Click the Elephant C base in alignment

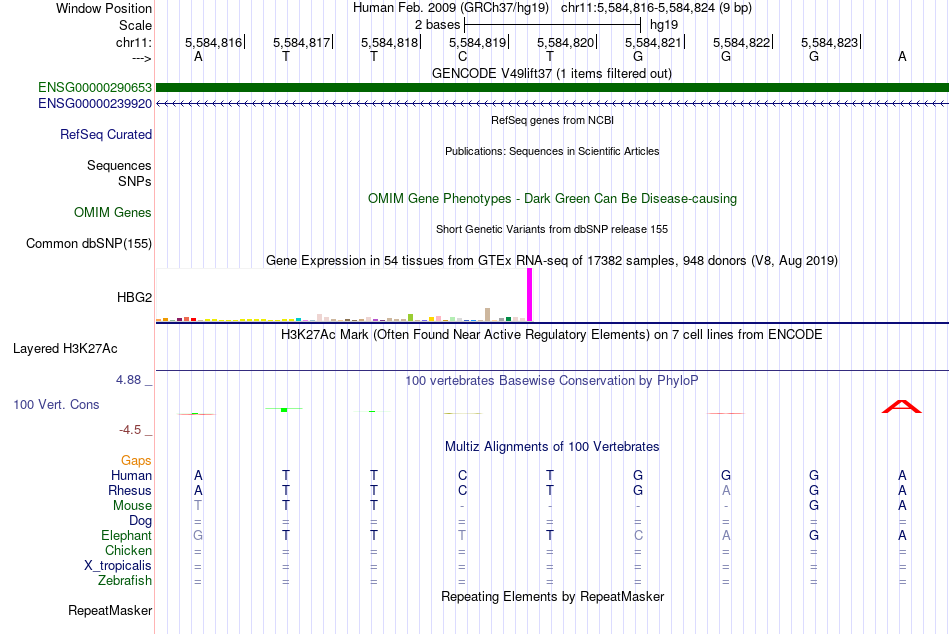click(638, 535)
